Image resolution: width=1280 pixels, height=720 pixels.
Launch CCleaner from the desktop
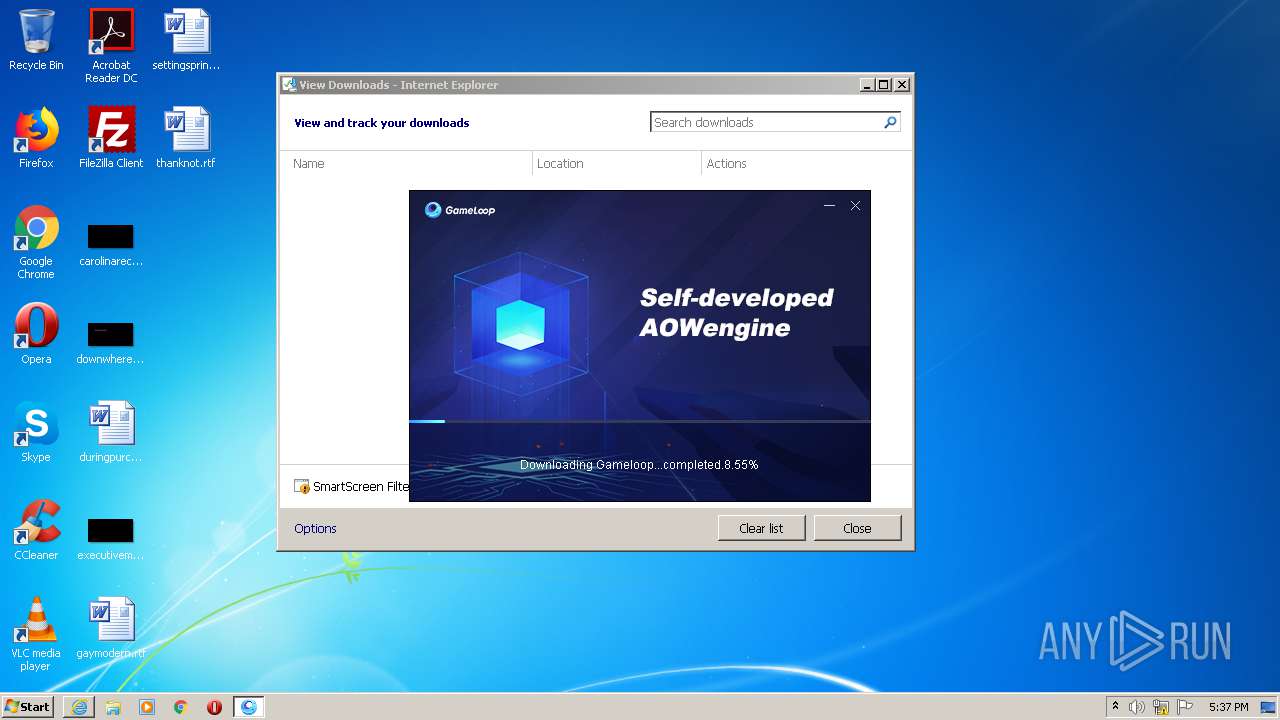coord(36,529)
